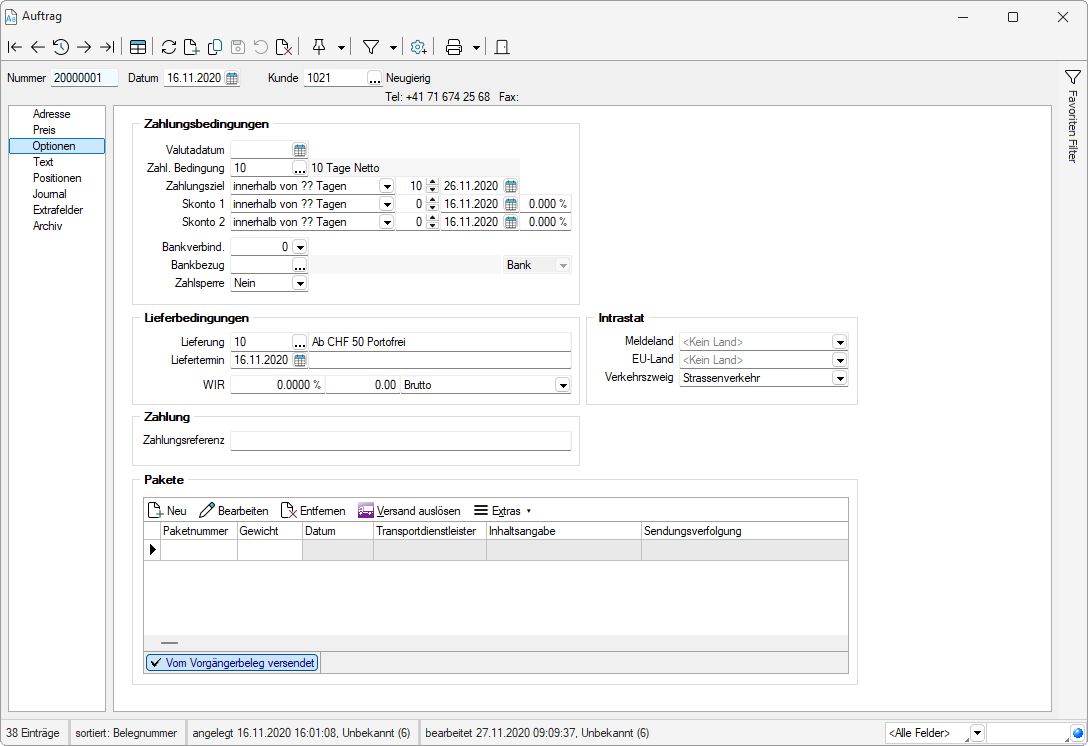
Task: Create a new record via toolbar
Action: [191, 47]
